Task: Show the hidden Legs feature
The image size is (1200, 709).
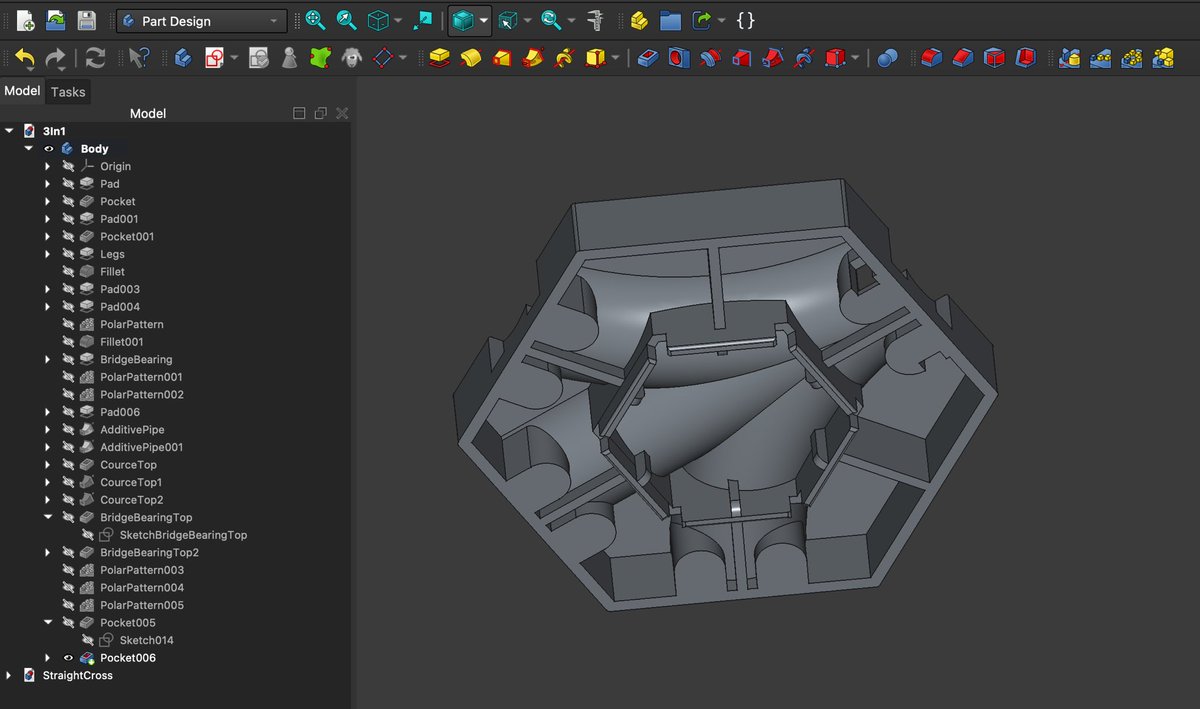Action: pos(68,254)
